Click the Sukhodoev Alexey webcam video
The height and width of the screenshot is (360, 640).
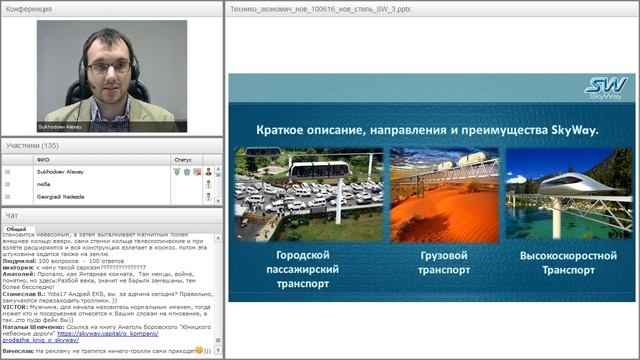point(112,76)
